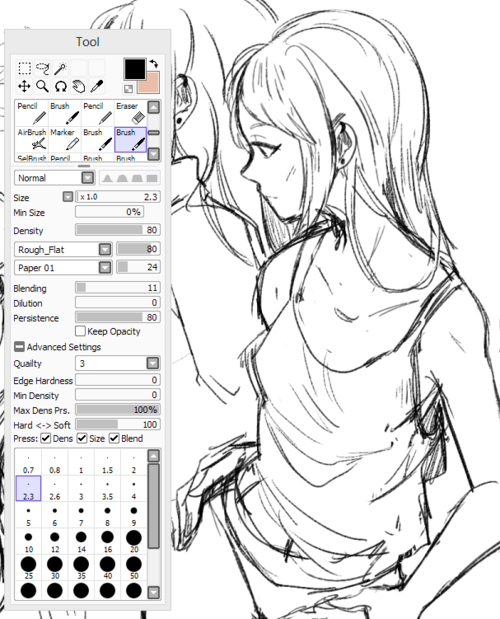Pick the third flatter brush edge shape
500x619 pixels.
[137, 178]
